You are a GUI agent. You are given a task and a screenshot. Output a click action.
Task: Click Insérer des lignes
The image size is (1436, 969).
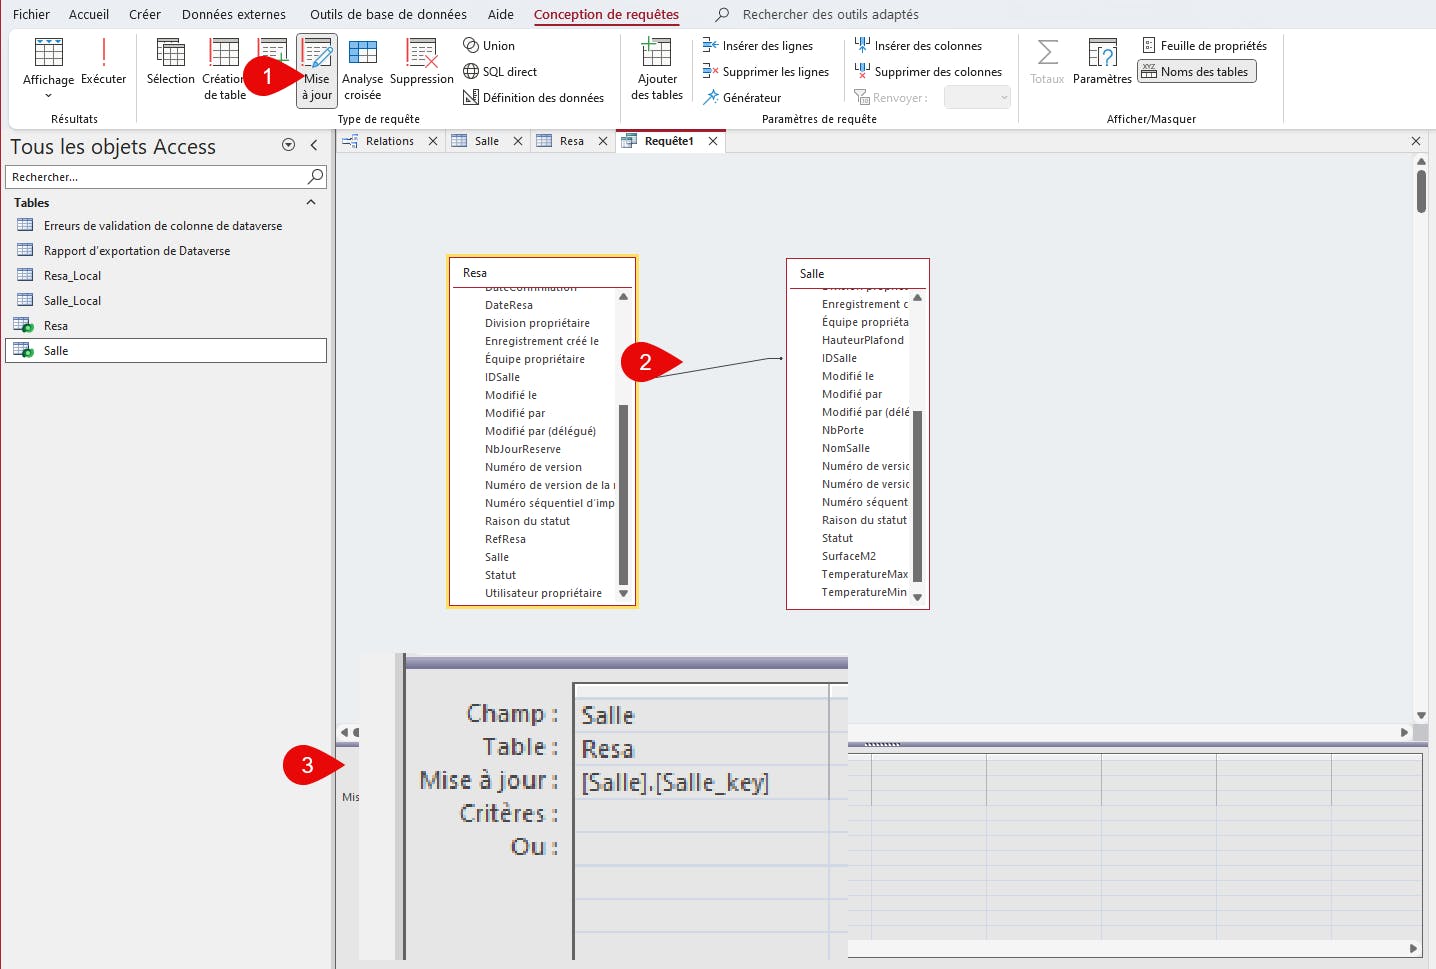(758, 46)
